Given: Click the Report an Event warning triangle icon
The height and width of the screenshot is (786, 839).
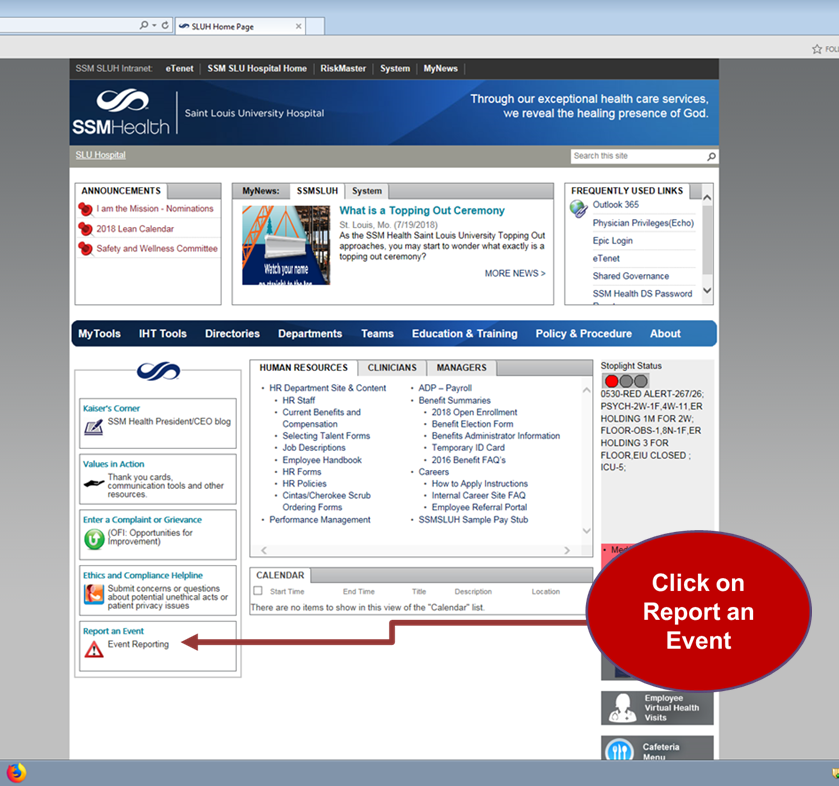Looking at the screenshot, I should pos(94,648).
